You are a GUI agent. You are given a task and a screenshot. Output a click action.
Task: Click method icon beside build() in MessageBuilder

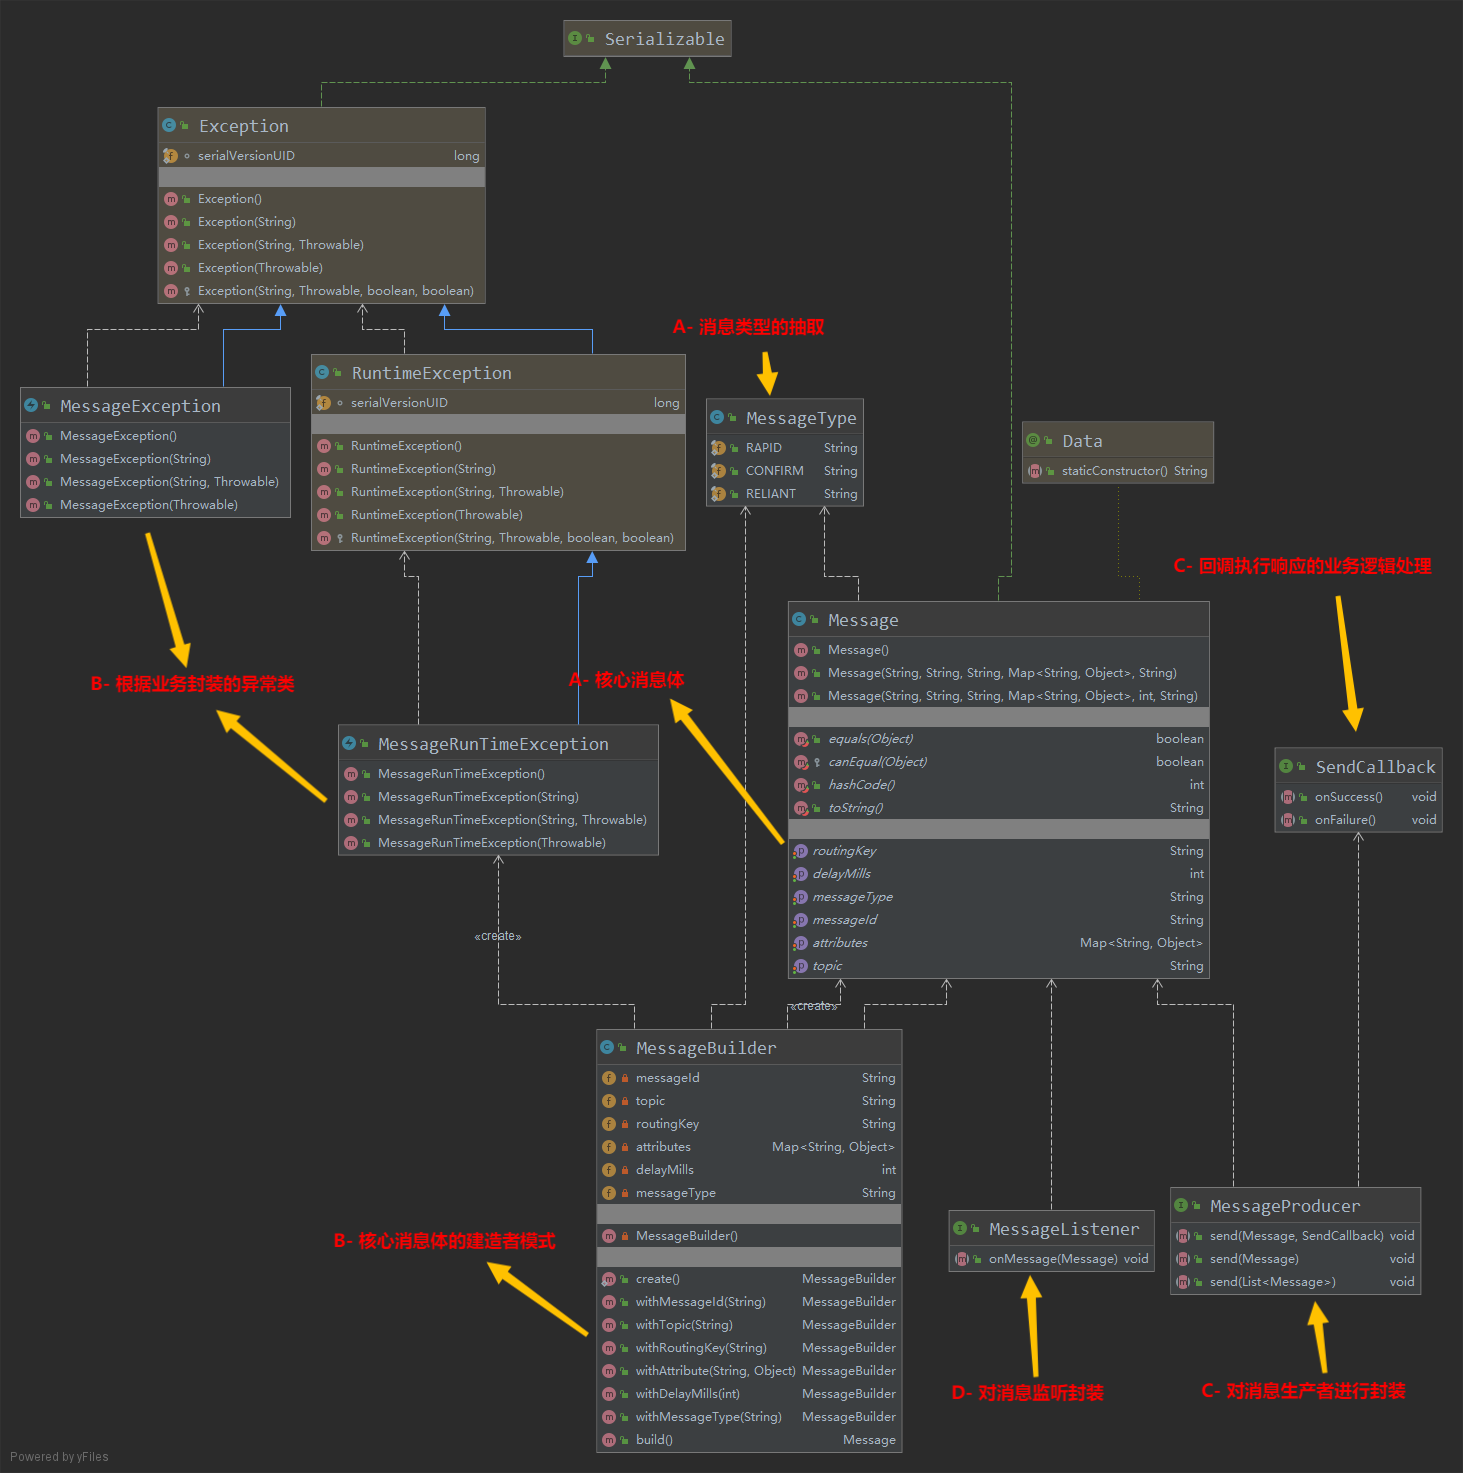[609, 1439]
